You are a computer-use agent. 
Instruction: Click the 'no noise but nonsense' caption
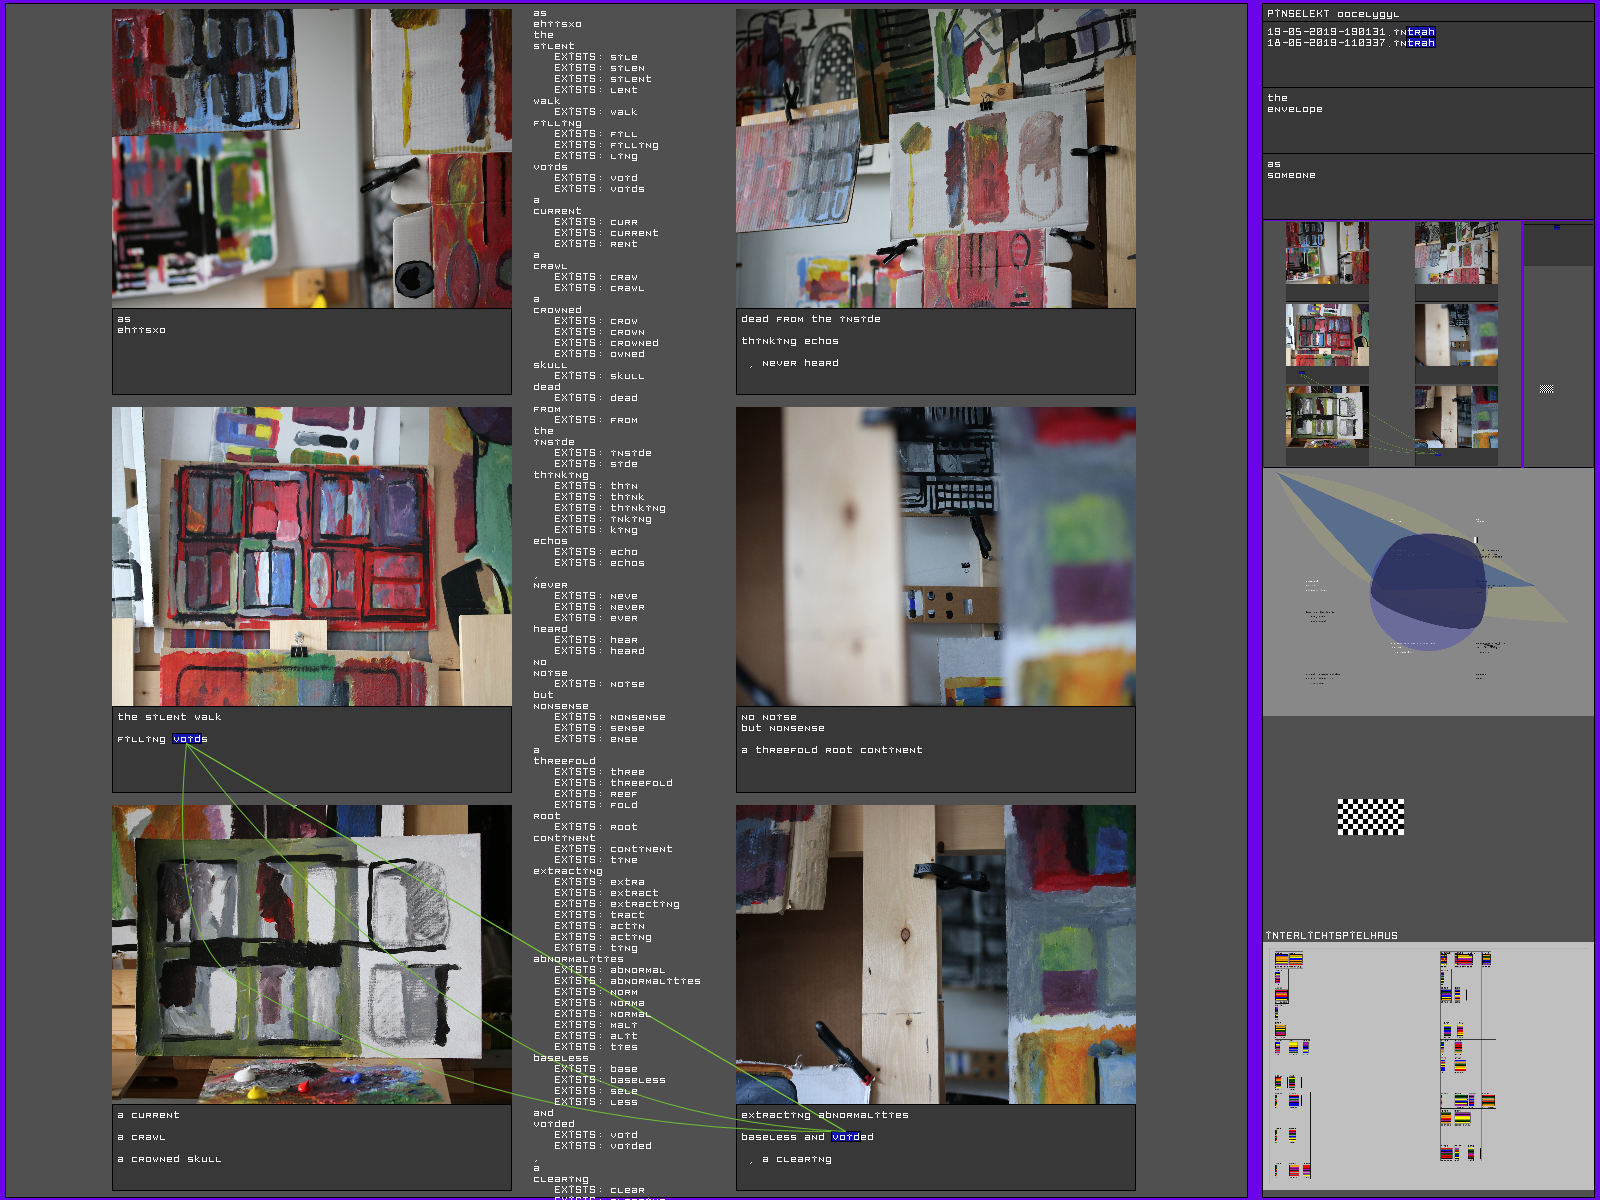(x=782, y=723)
